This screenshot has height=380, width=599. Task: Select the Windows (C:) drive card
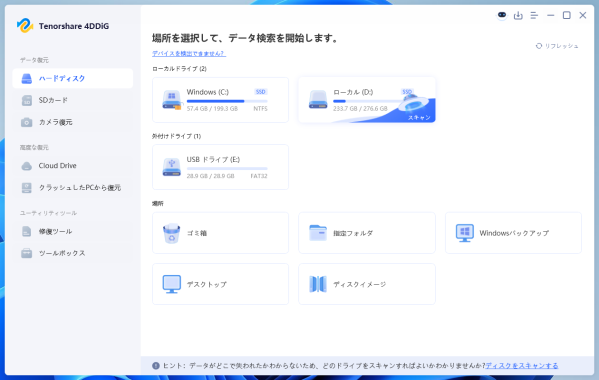[x=220, y=100]
